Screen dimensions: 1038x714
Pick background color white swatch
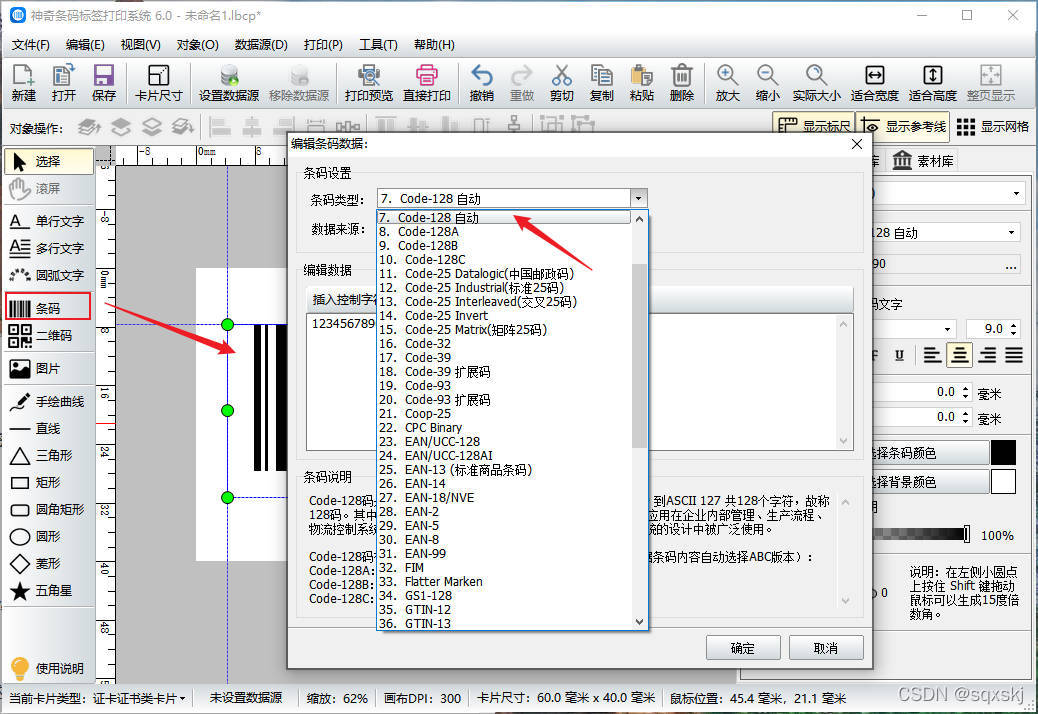(x=1003, y=482)
